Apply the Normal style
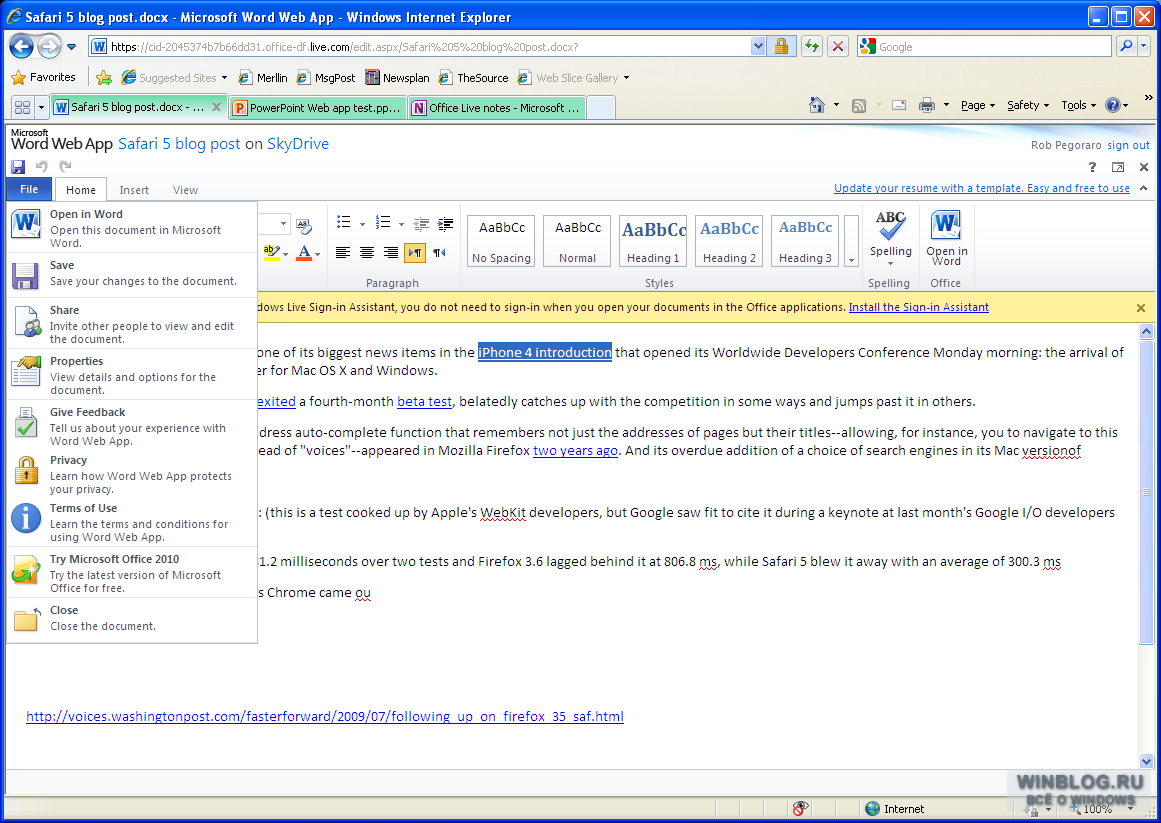Screen dimensions: 1161x823 point(578,241)
